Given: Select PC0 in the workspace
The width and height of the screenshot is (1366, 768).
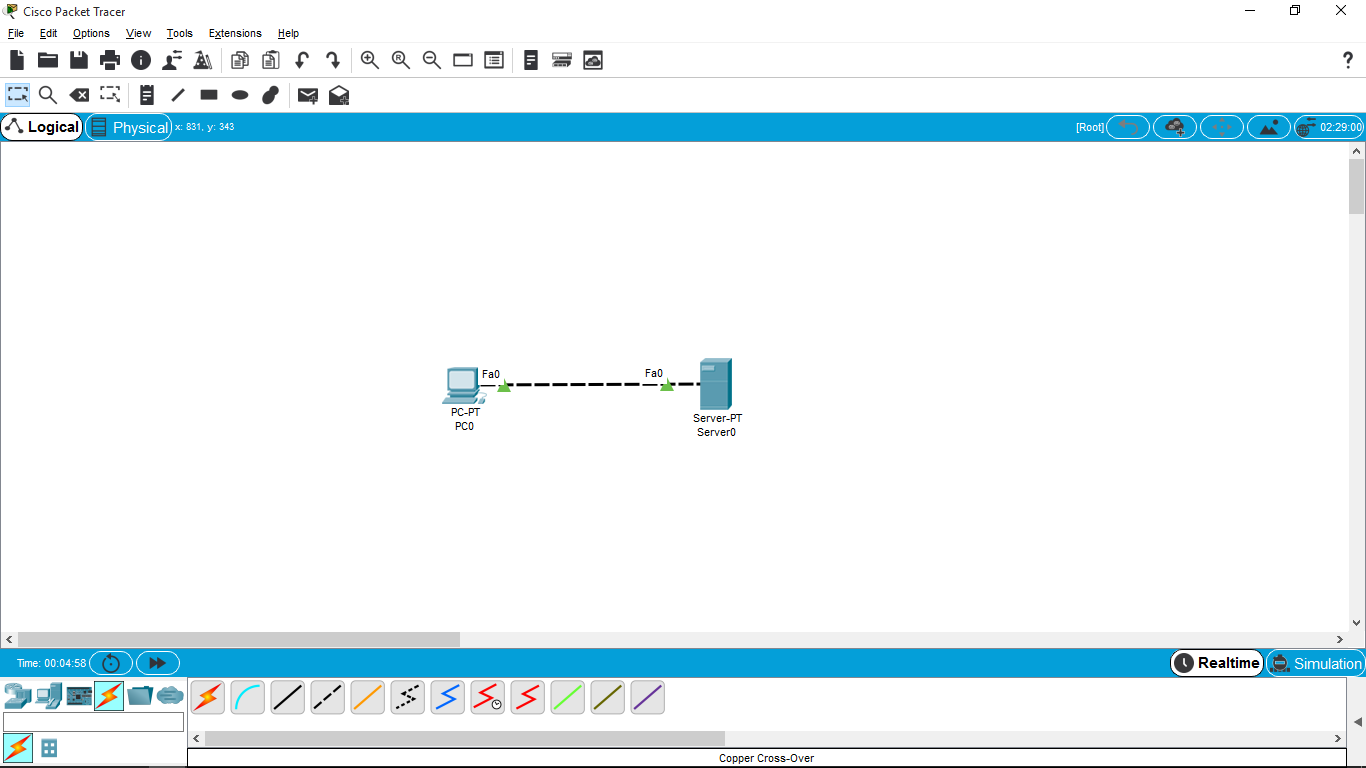Looking at the screenshot, I should click(462, 385).
